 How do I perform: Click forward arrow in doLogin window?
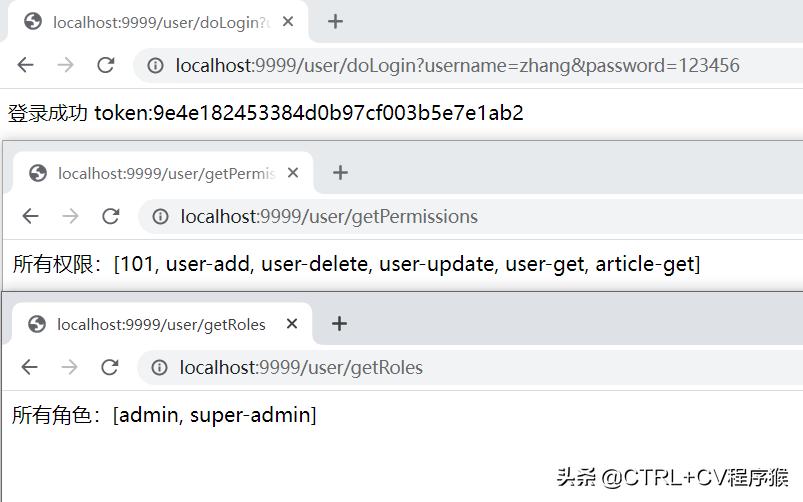[65, 65]
